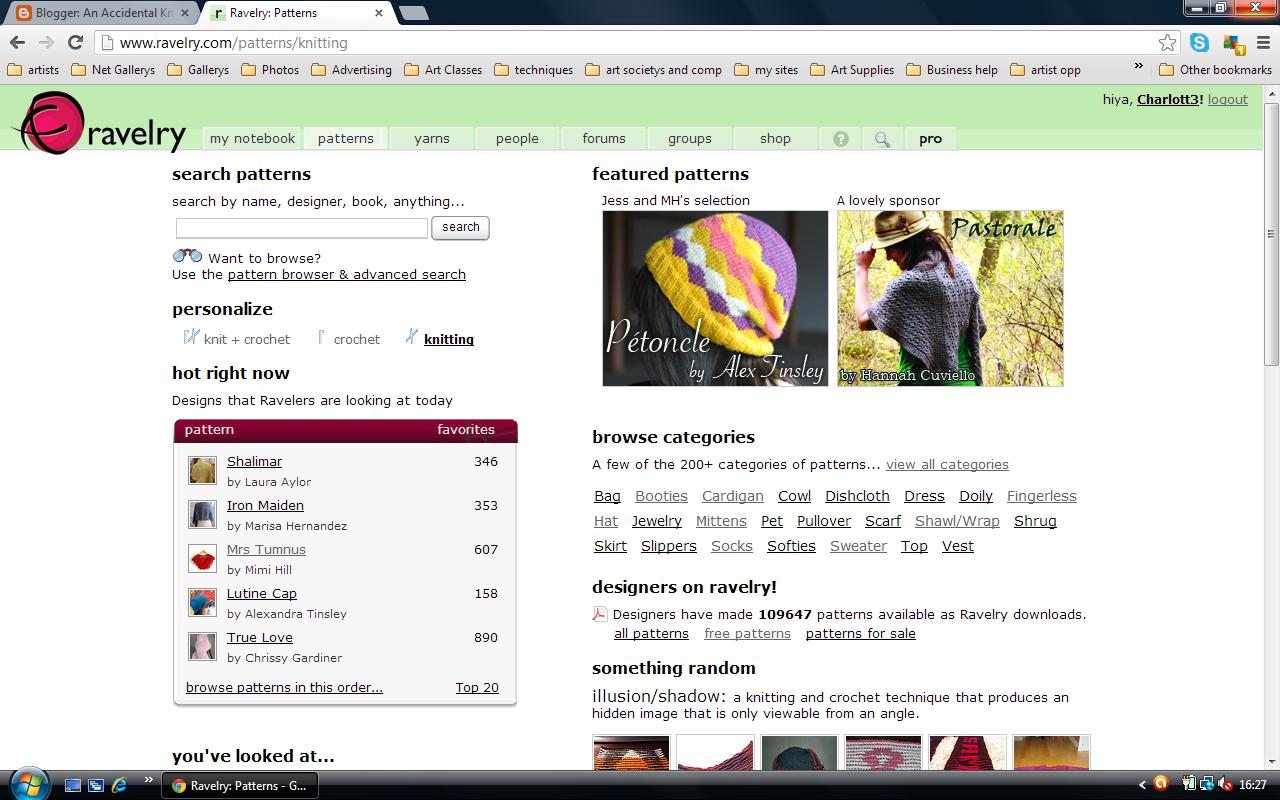This screenshot has height=800, width=1280.
Task: Click the magnifier search icon in navigation
Action: (882, 139)
